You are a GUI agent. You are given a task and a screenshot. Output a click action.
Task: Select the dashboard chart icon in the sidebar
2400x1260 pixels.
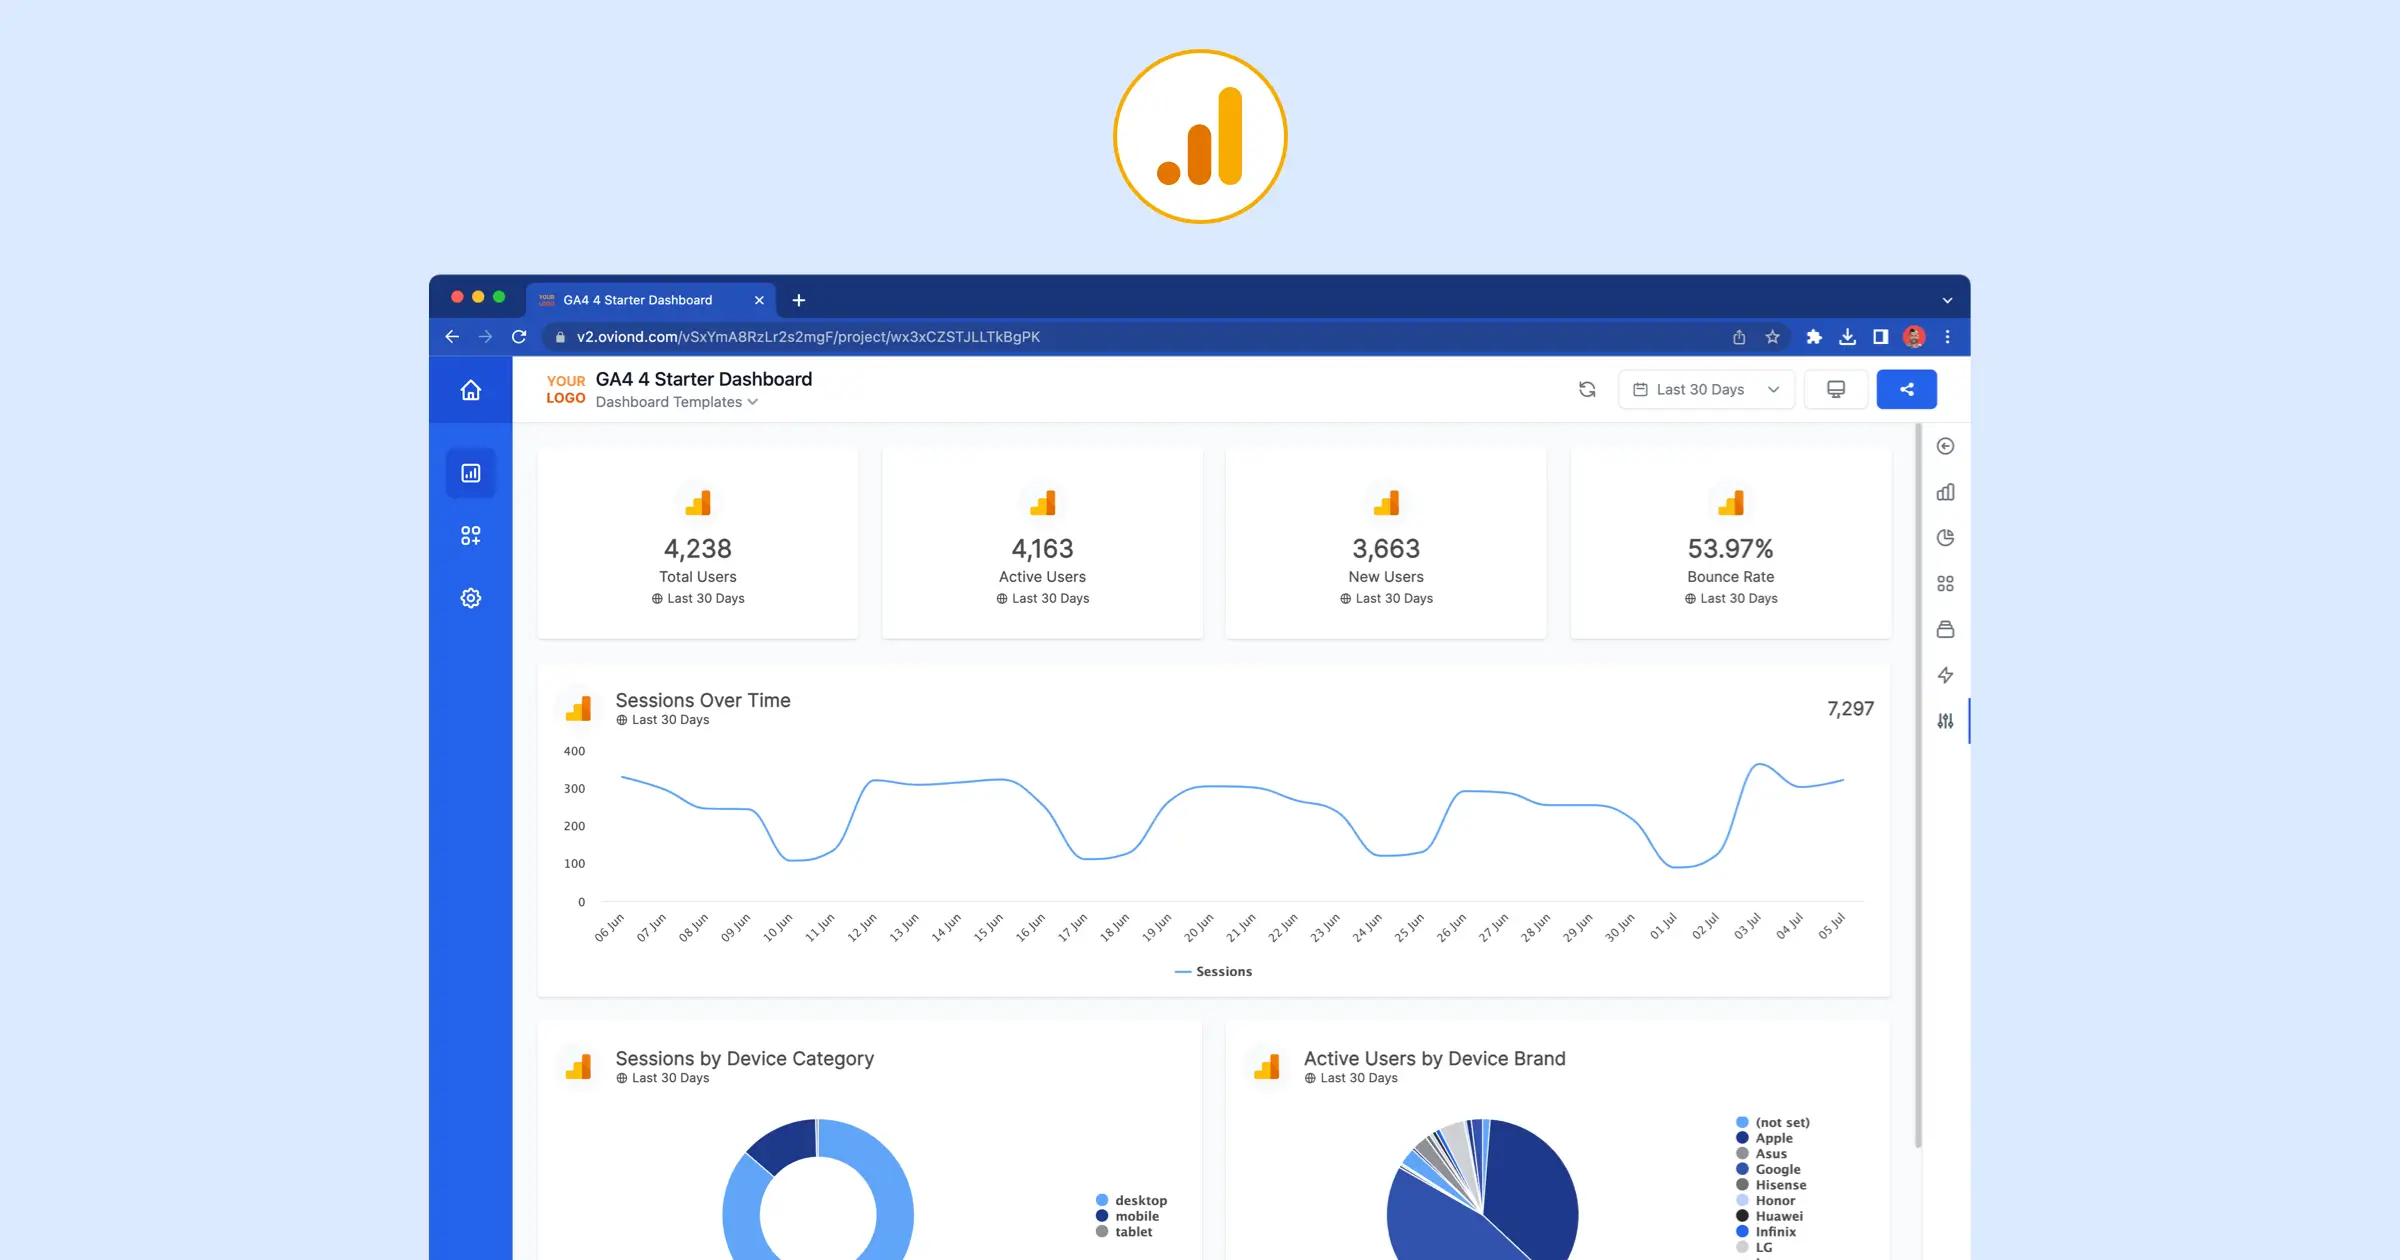pos(470,473)
